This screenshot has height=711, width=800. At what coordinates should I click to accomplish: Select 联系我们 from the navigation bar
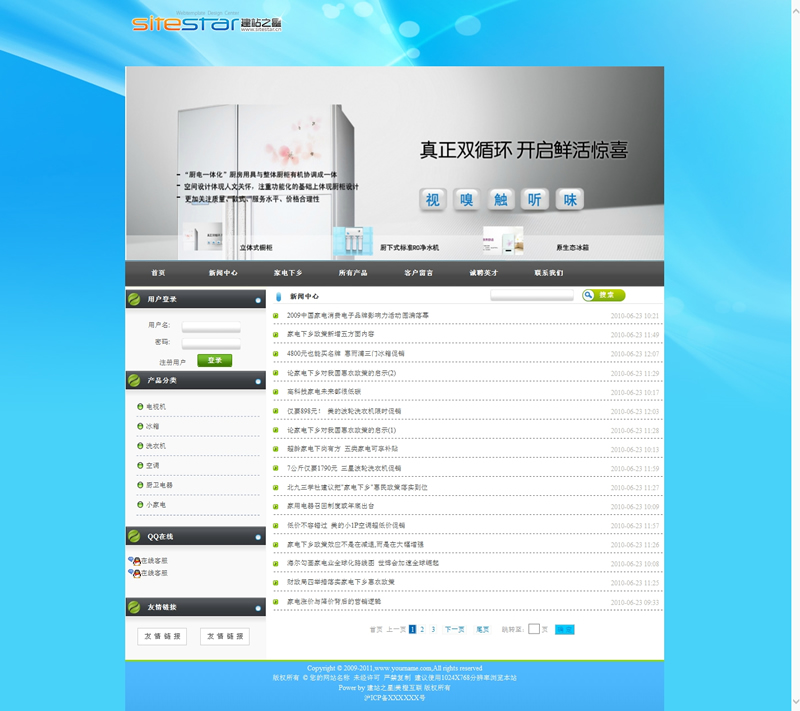[548, 273]
